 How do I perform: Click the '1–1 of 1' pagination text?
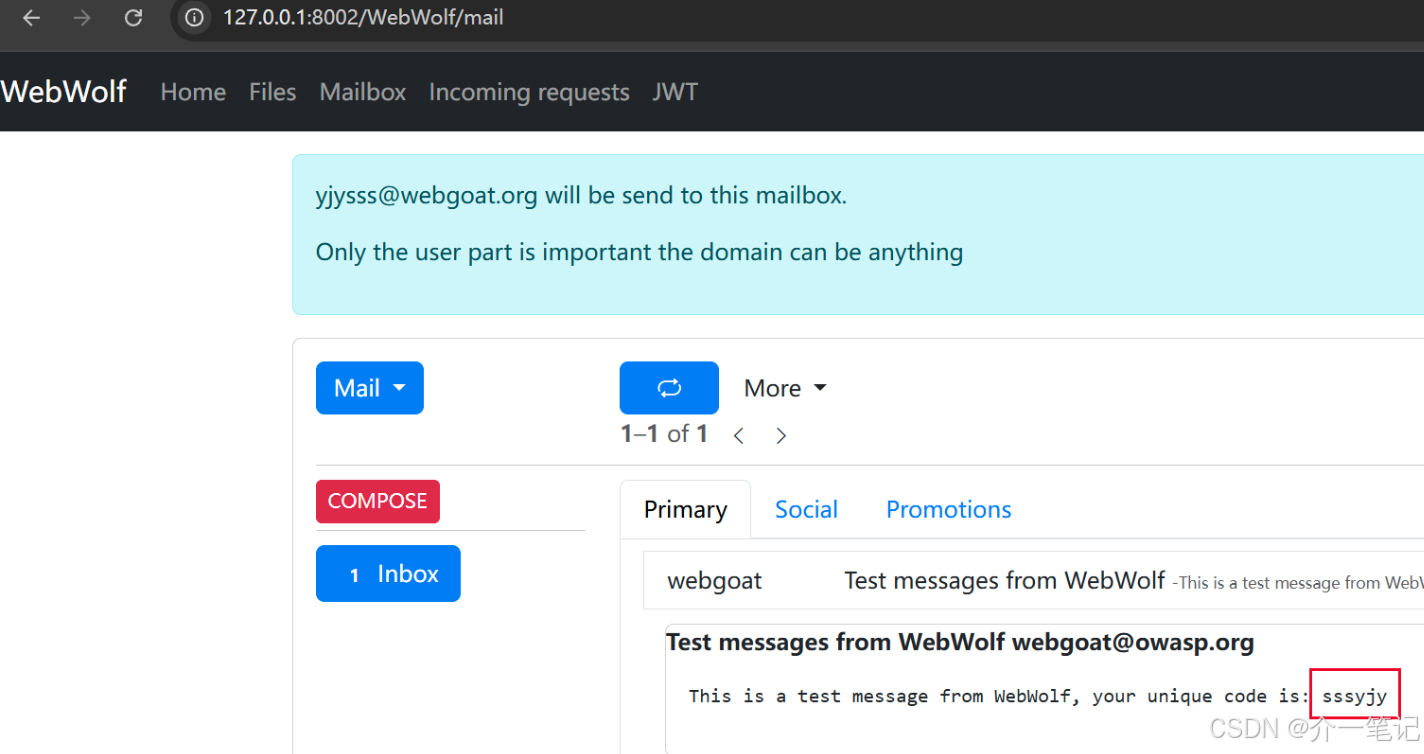664,434
